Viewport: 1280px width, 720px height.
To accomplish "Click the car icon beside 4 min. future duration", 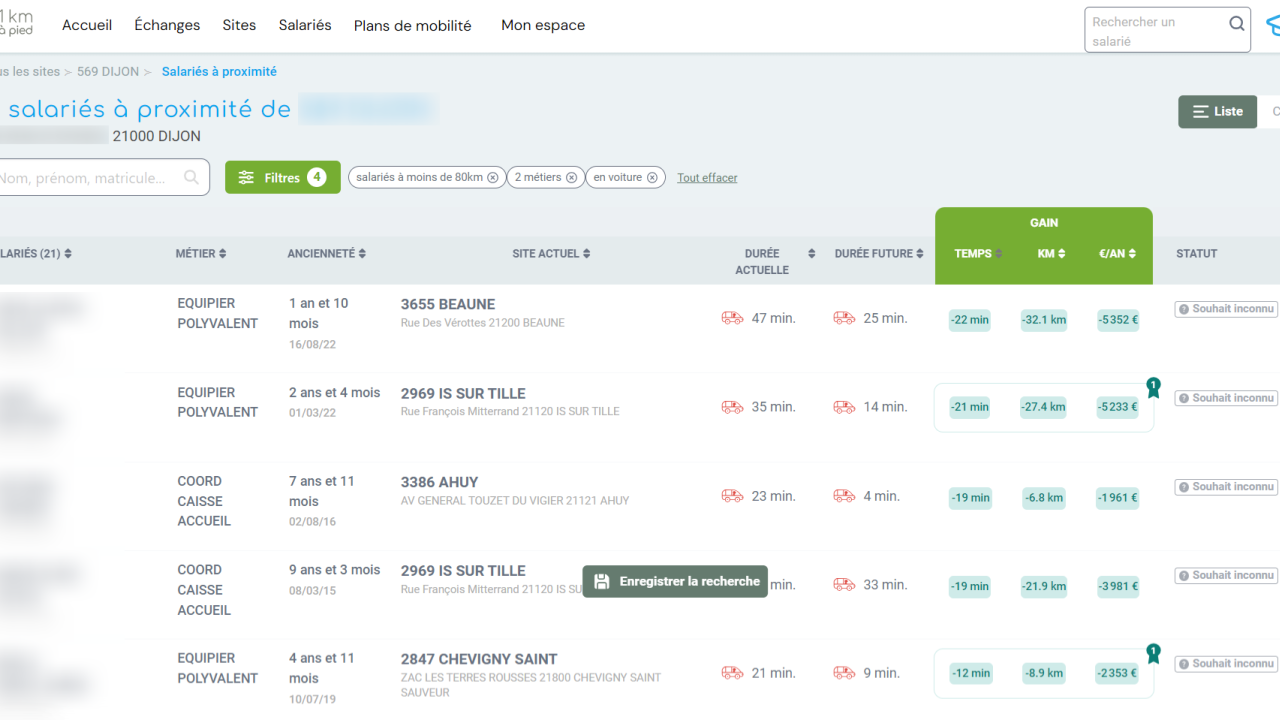I will point(844,496).
